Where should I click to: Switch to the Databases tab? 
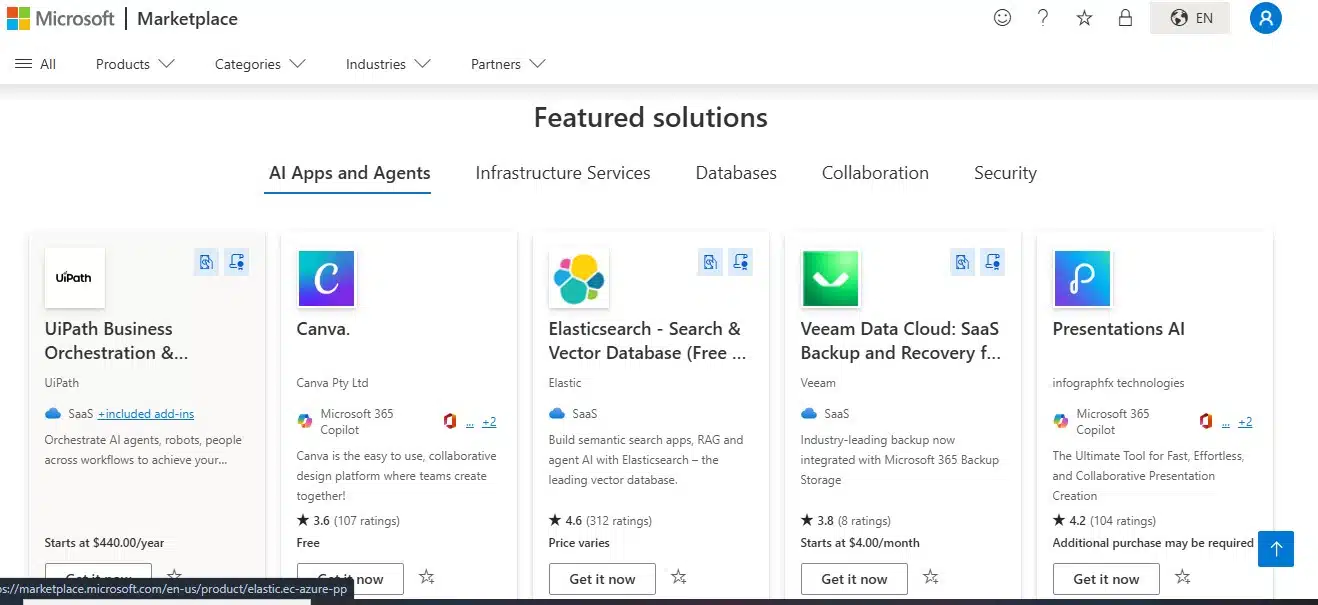click(x=736, y=173)
